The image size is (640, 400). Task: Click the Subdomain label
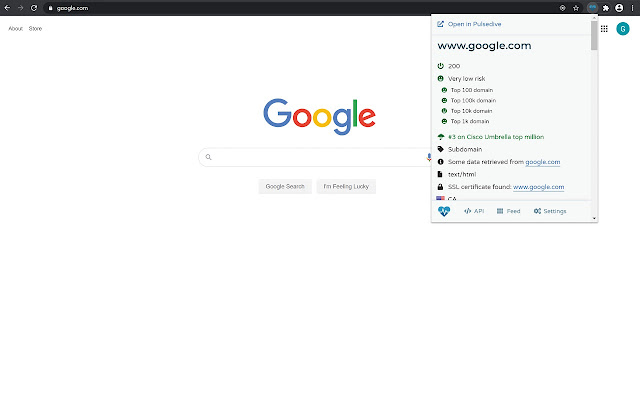[x=465, y=149]
